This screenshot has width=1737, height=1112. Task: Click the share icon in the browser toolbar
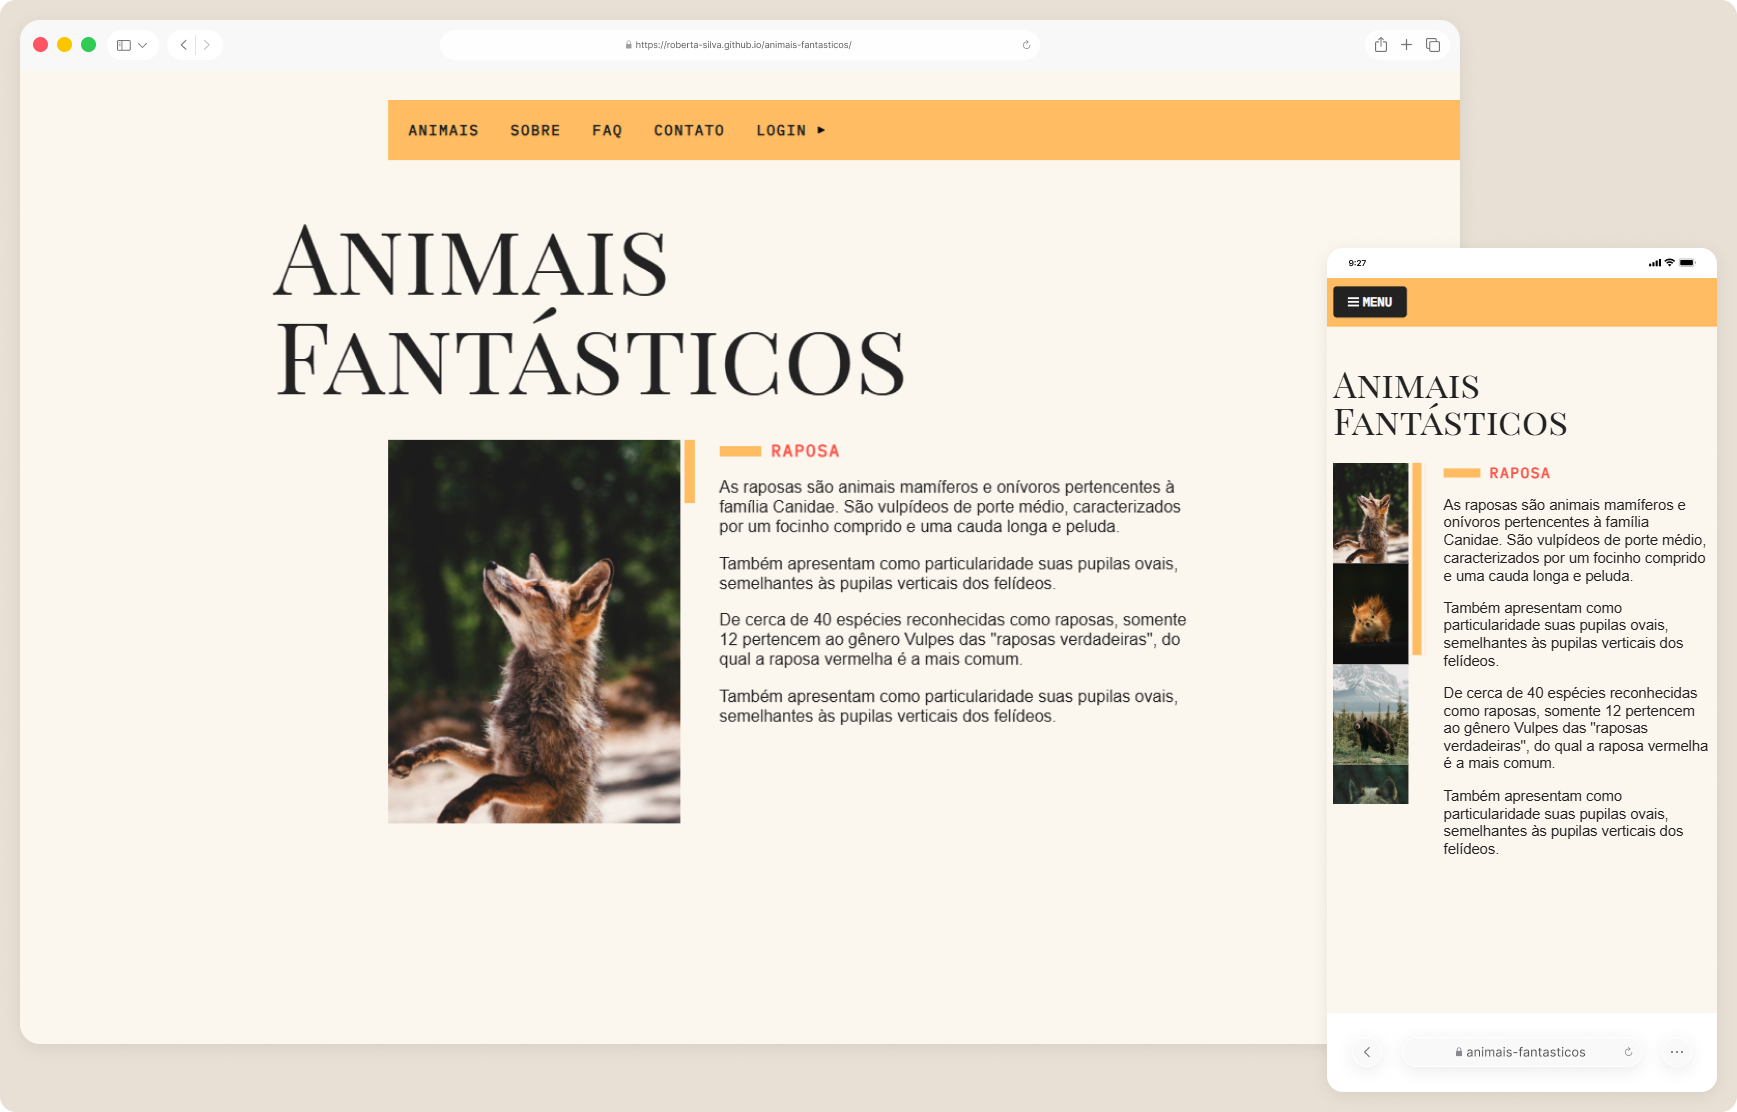pyautogui.click(x=1381, y=45)
